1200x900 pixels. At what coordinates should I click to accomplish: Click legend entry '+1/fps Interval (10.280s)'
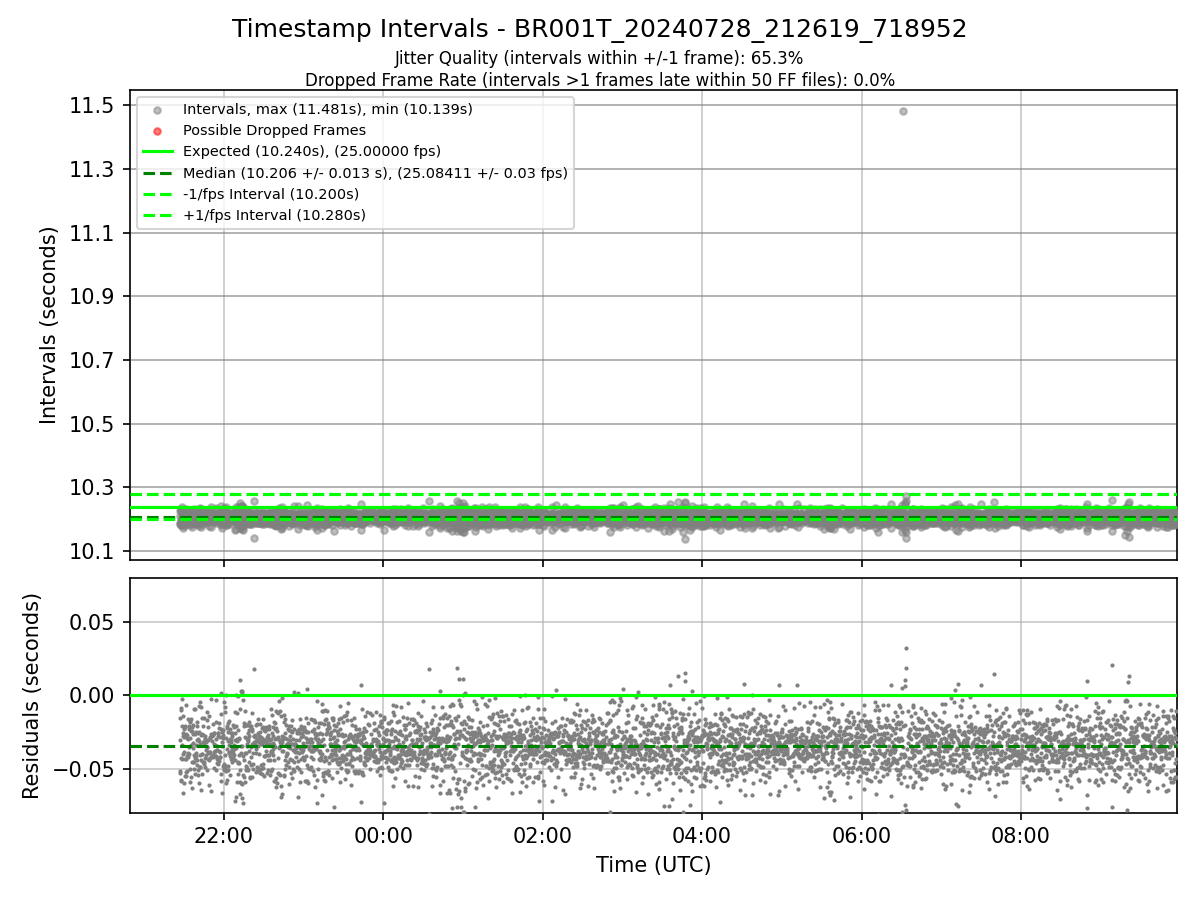[274, 215]
